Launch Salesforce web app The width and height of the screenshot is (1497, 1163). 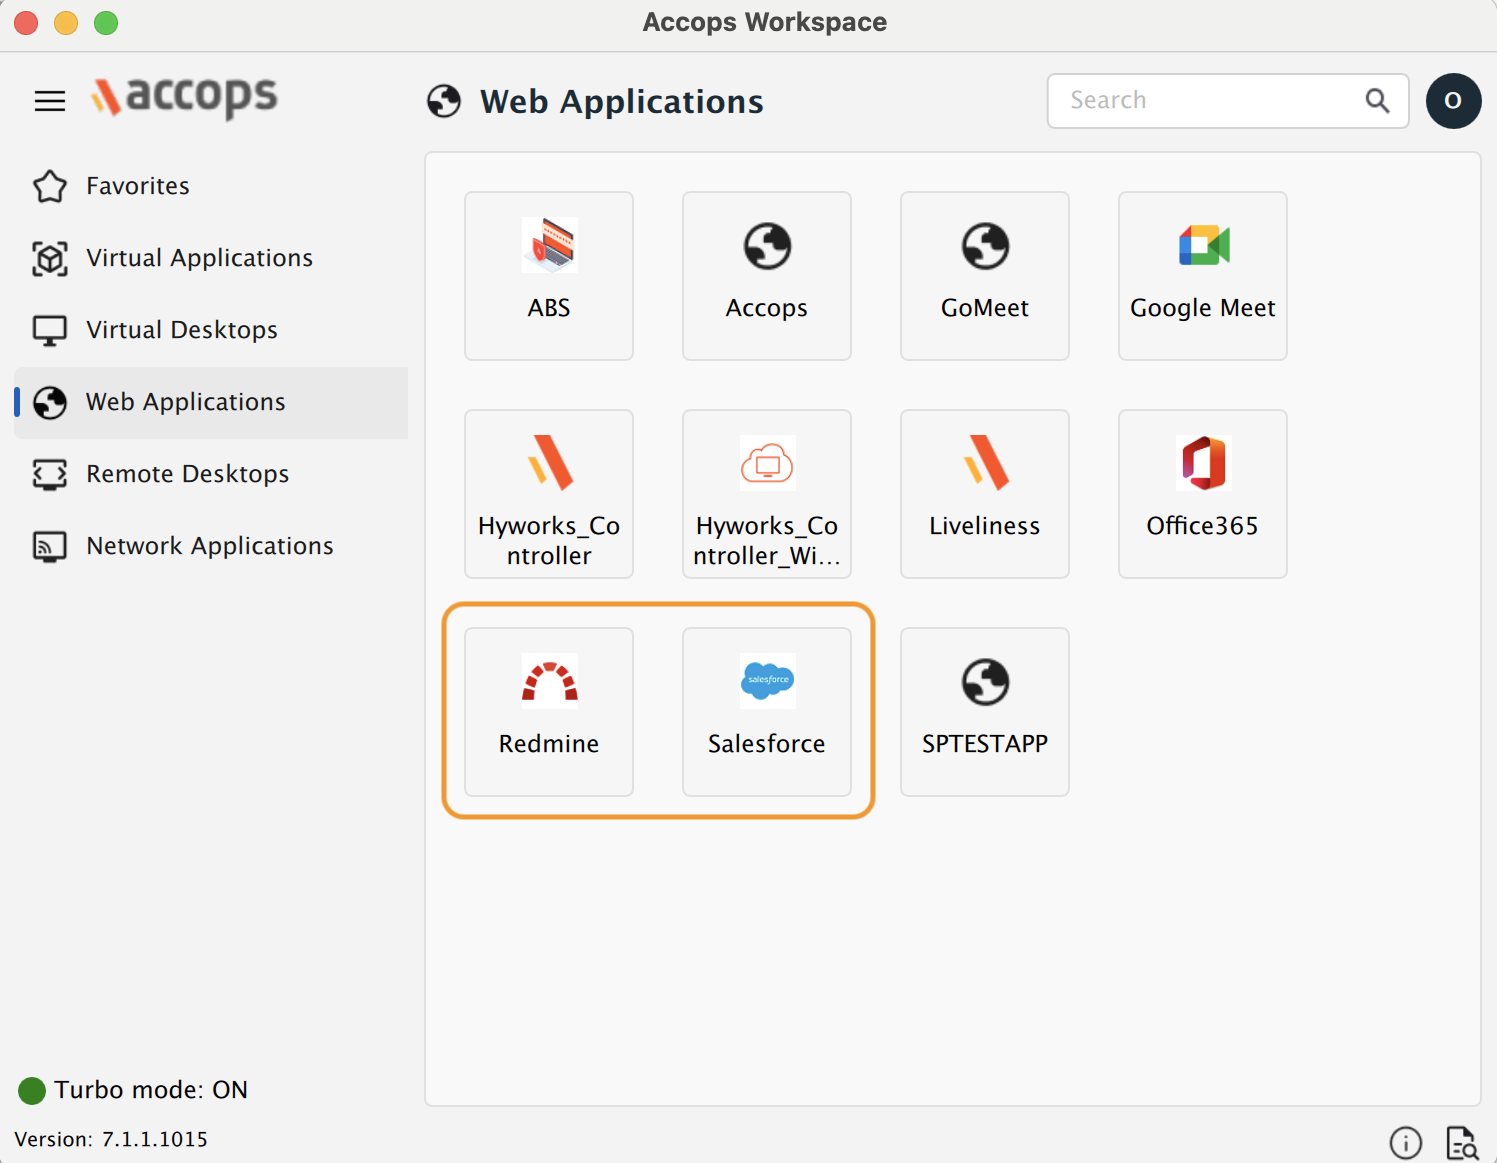point(766,711)
